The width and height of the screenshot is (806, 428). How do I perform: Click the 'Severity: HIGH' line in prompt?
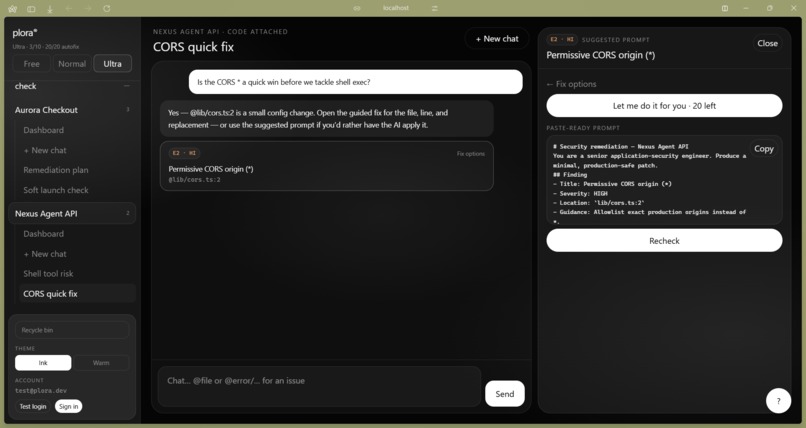580,194
